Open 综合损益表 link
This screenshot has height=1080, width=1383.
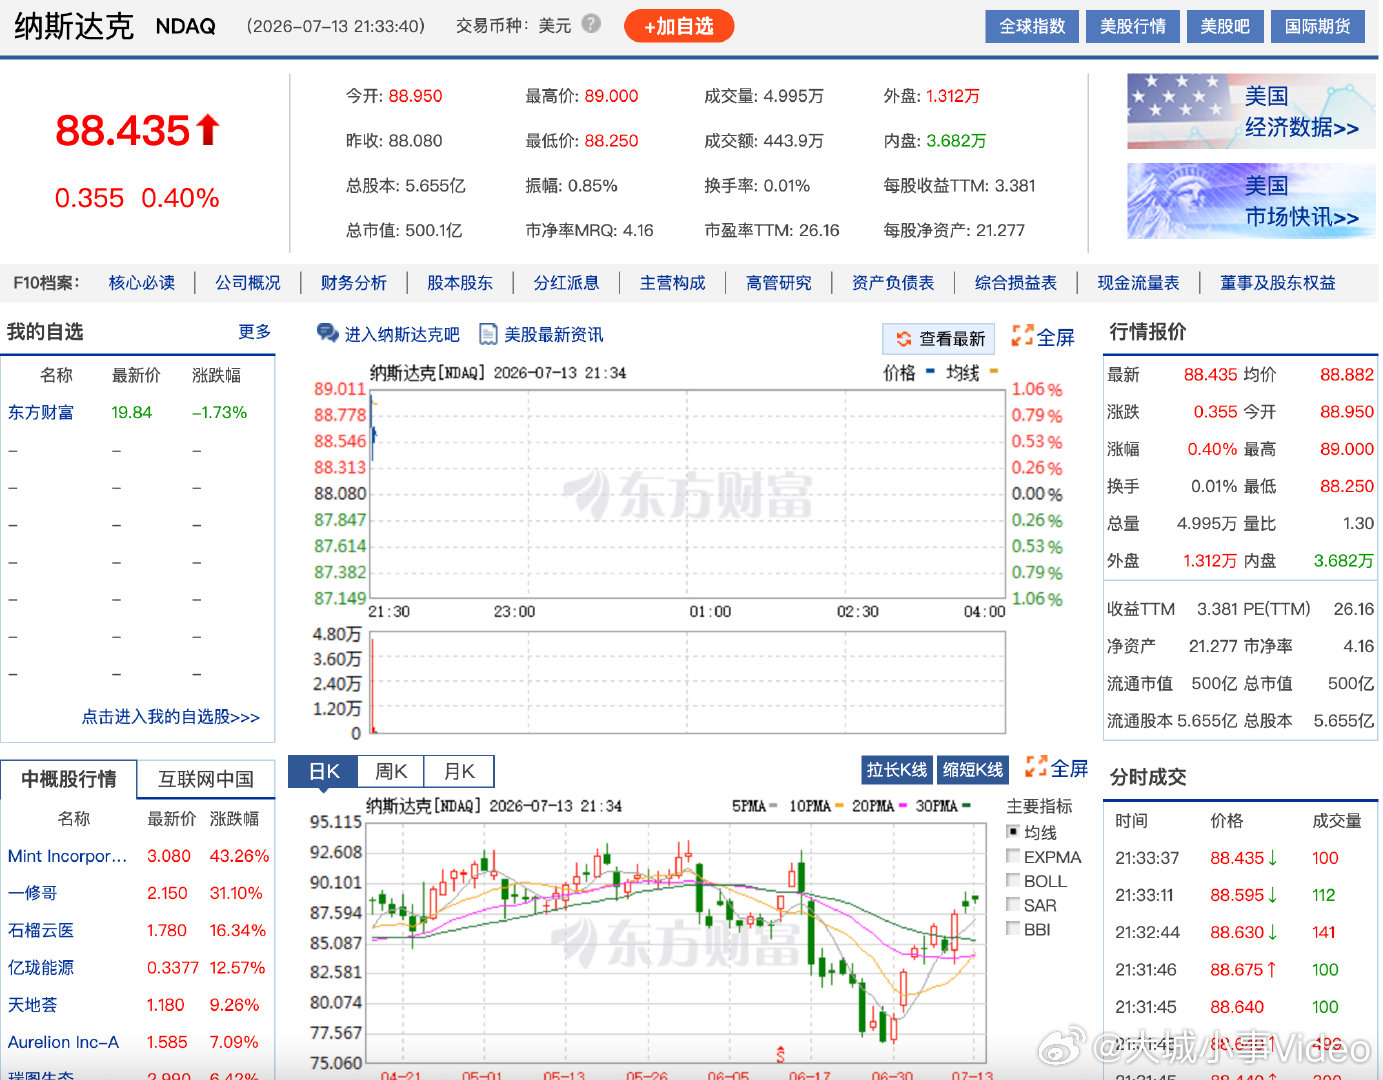click(x=1016, y=283)
